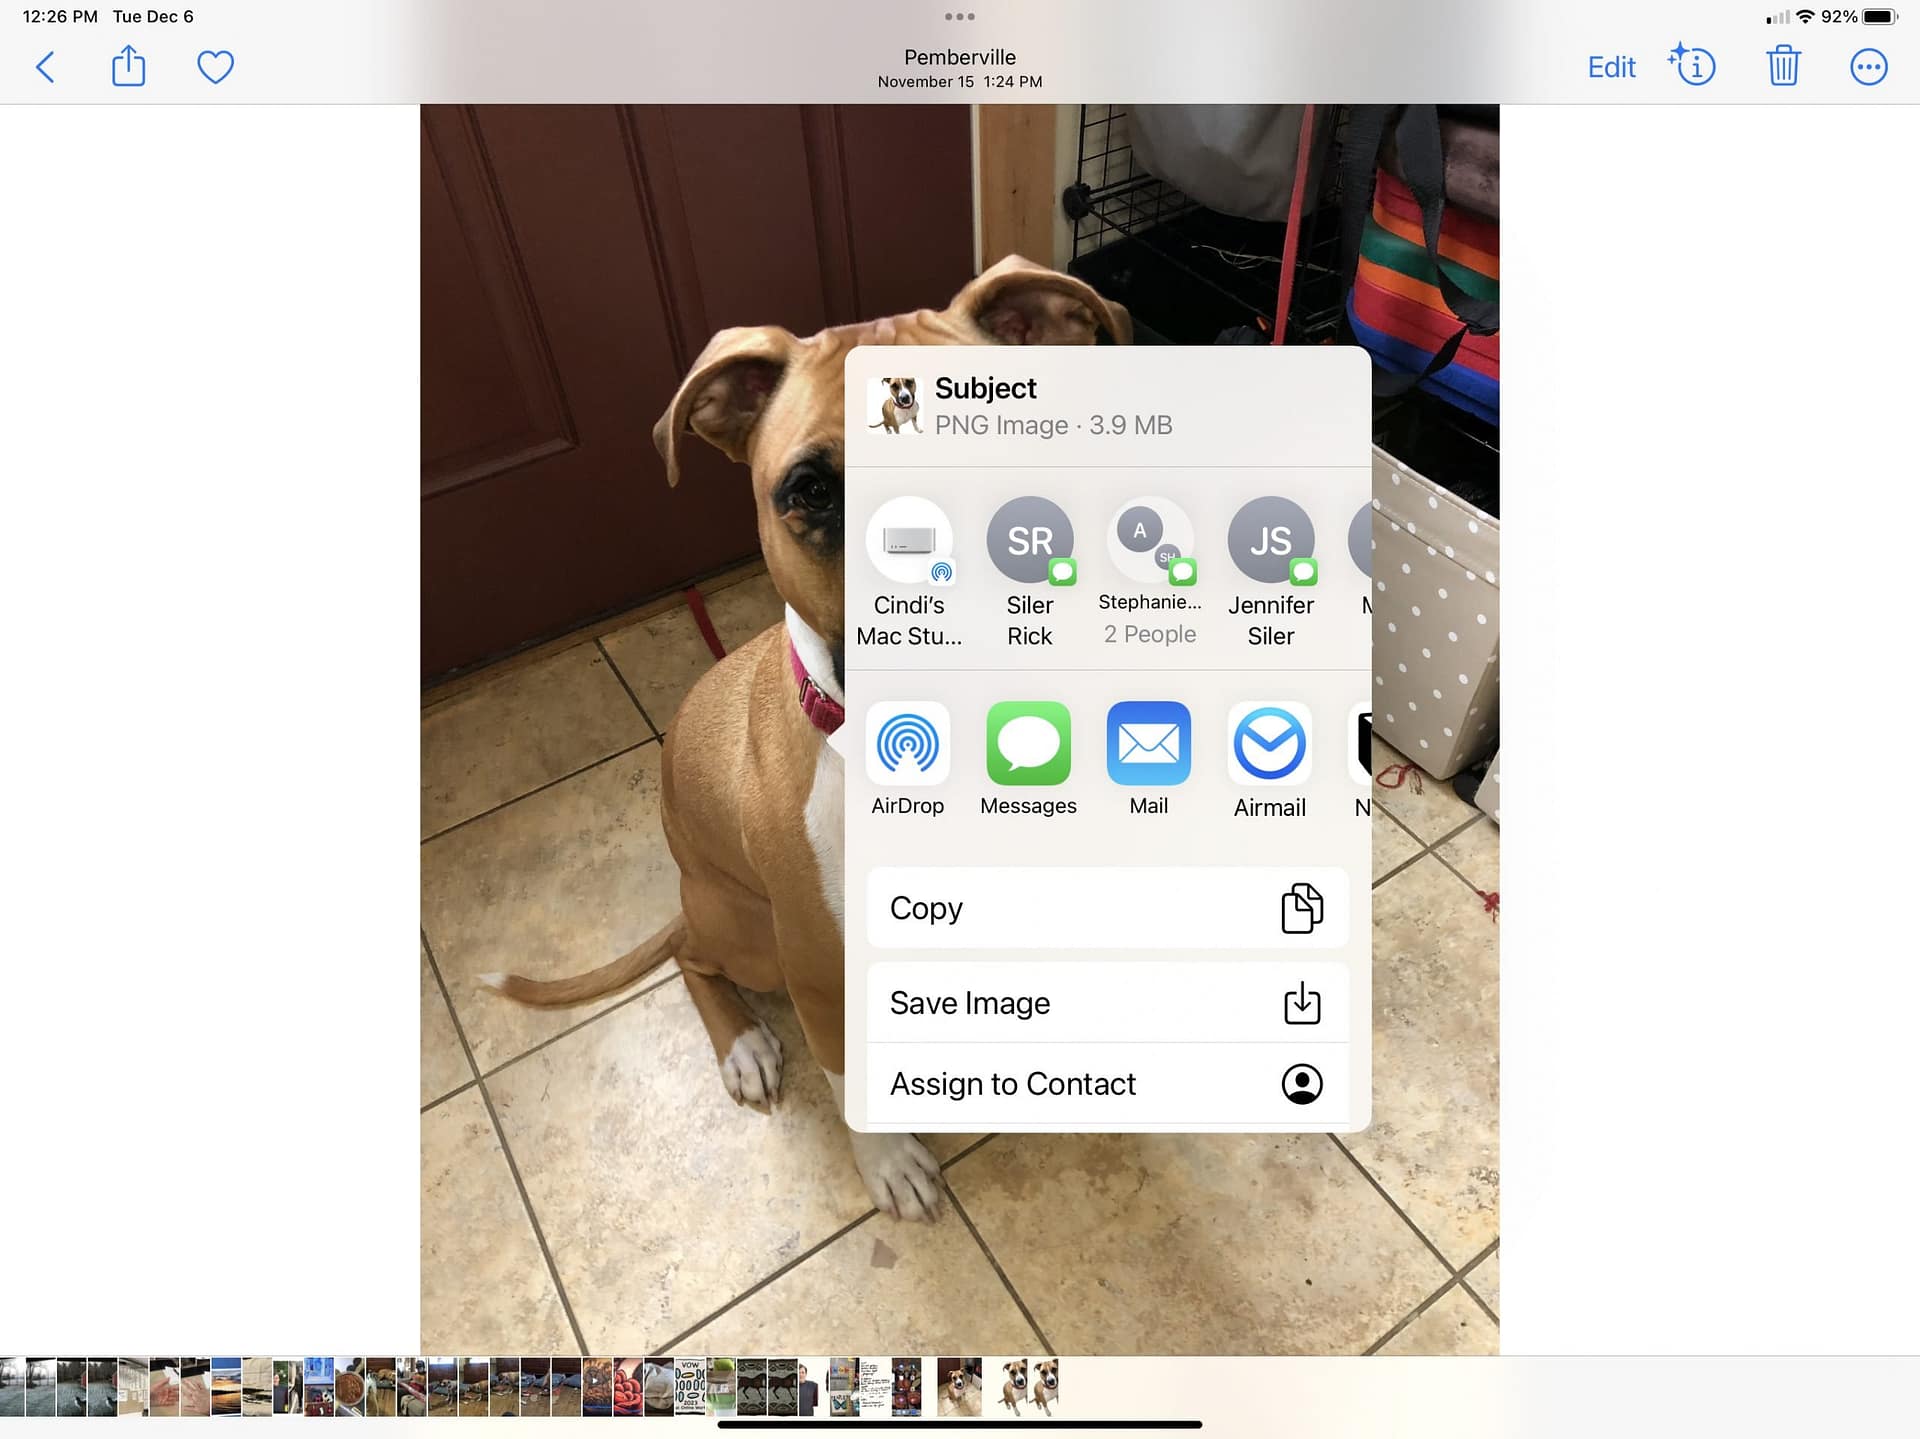Screen dimensions: 1920x1439
Task: Send to contact Siler Rick
Action: pos(1029,541)
